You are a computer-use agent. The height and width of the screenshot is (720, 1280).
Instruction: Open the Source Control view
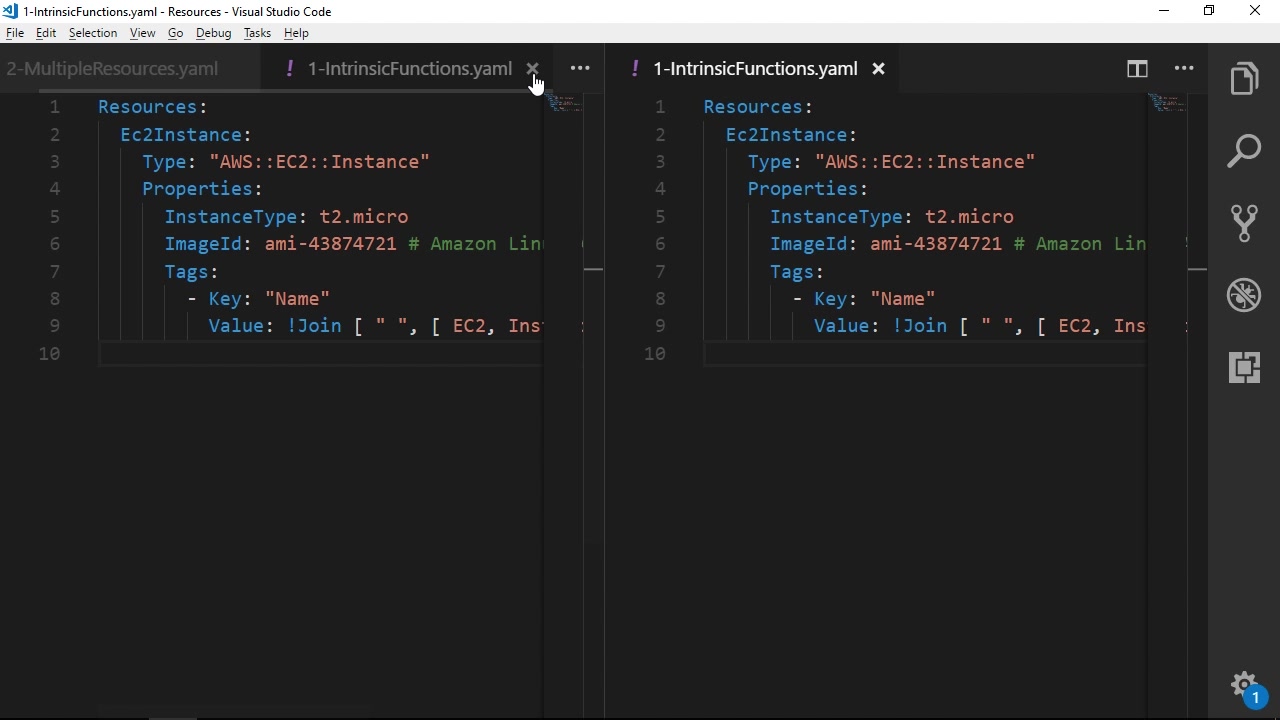click(x=1245, y=223)
